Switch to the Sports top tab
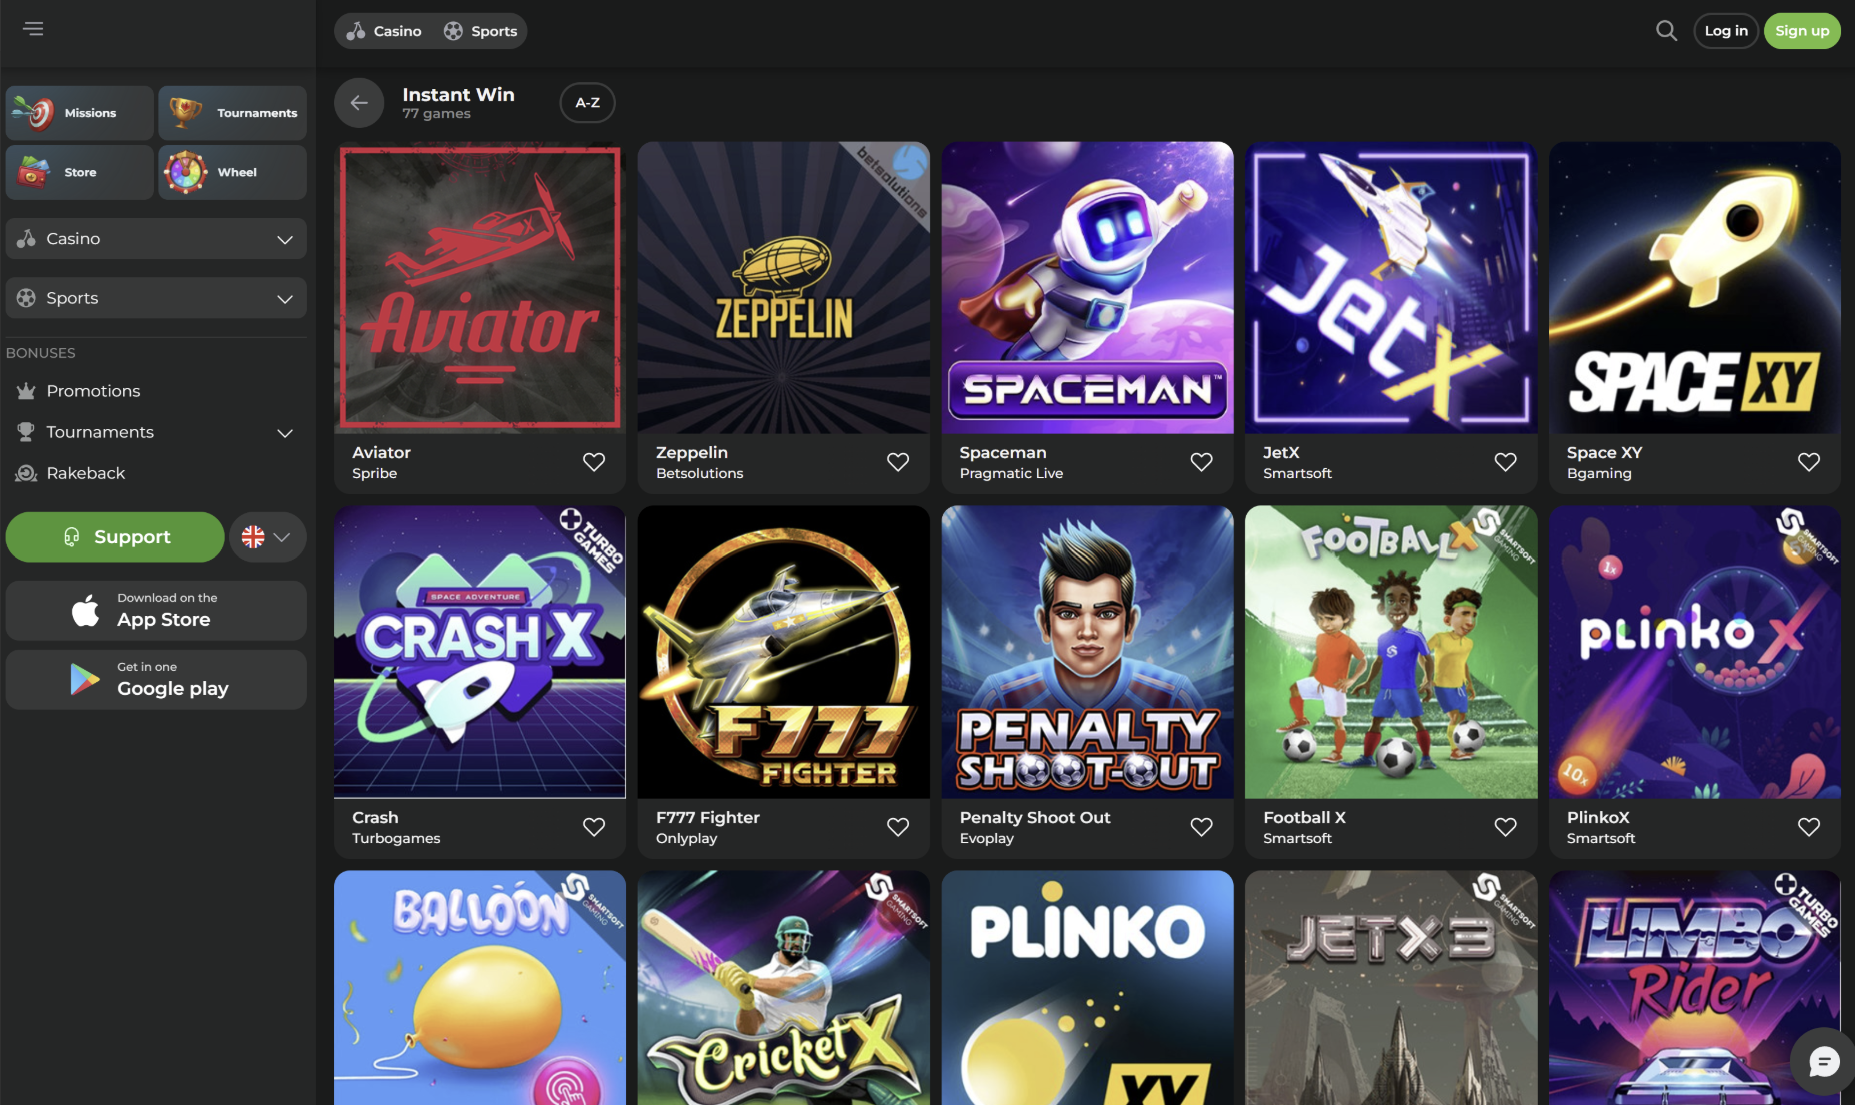The height and width of the screenshot is (1105, 1855). pos(481,31)
